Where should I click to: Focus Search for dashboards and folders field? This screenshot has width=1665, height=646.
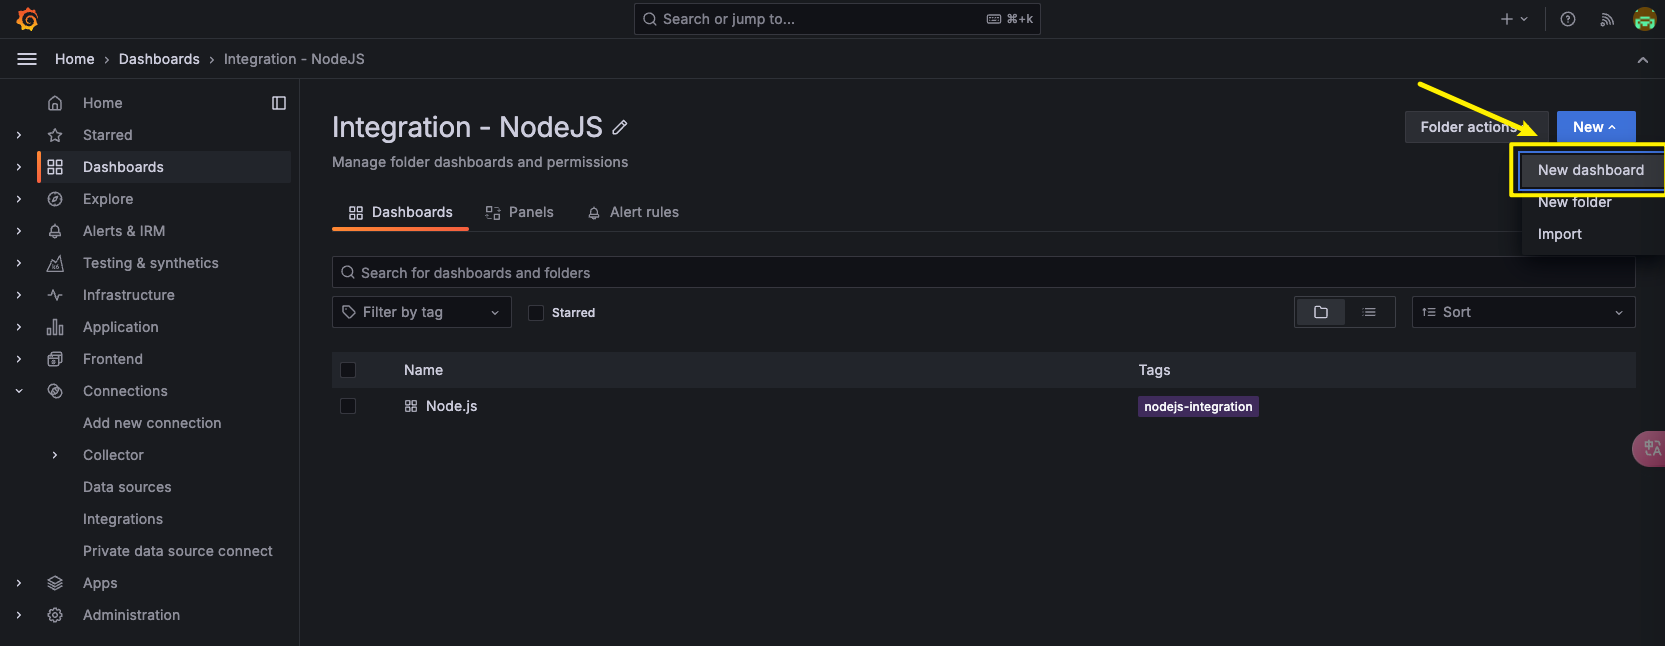coord(983,273)
